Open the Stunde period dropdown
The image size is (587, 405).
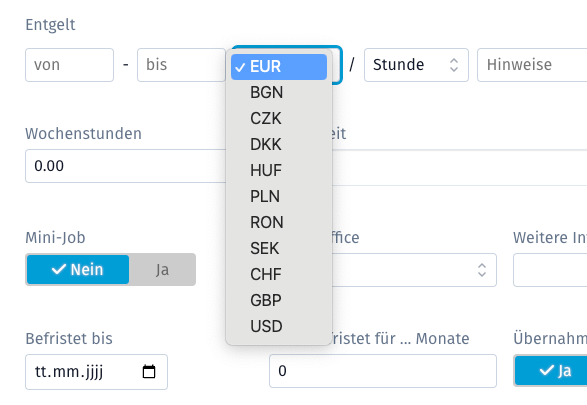click(416, 65)
